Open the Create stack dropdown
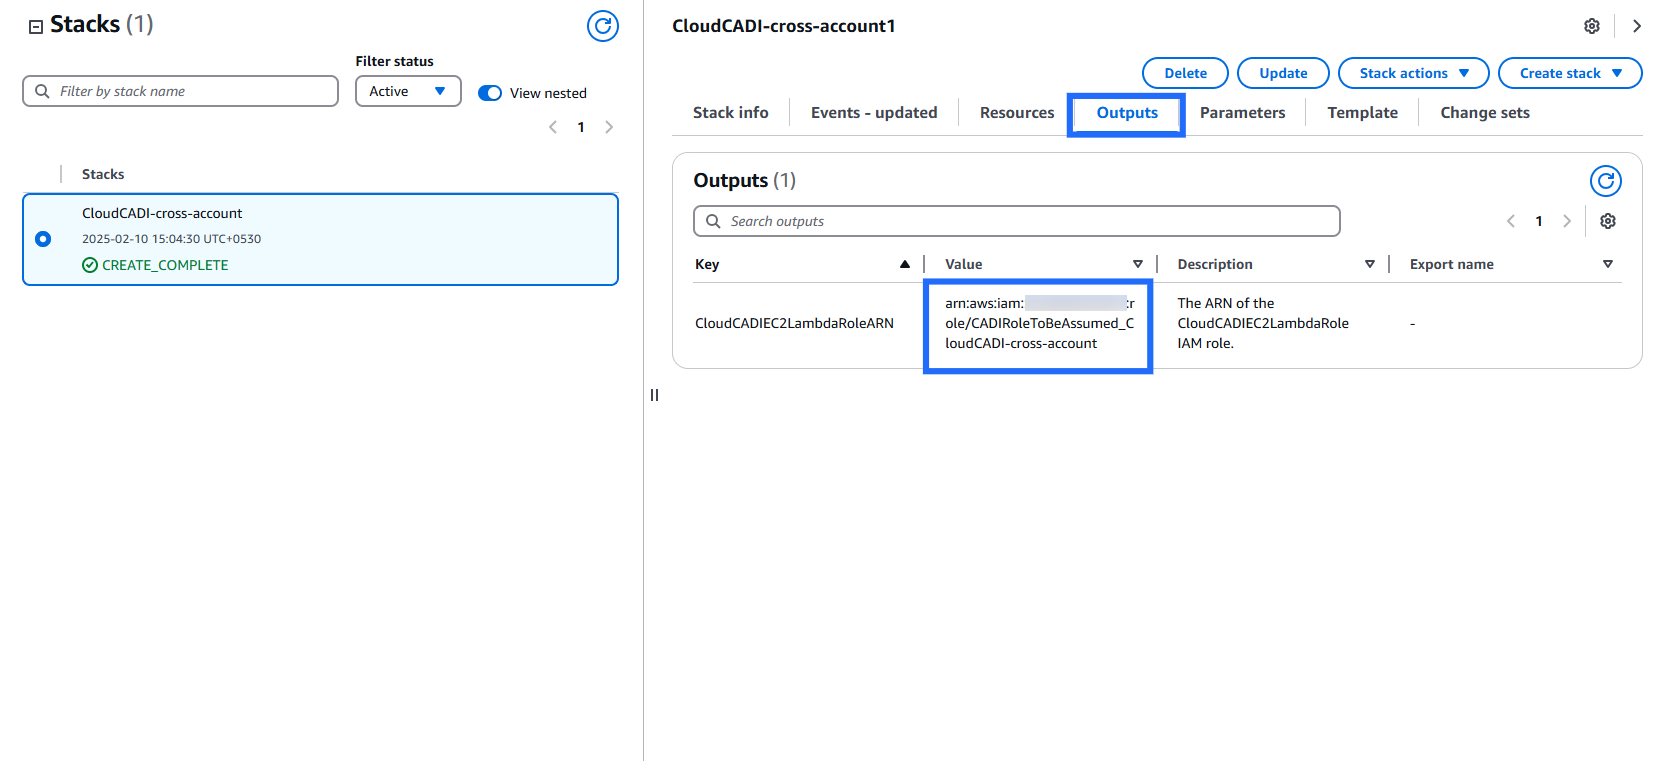The image size is (1654, 761). point(1569,73)
